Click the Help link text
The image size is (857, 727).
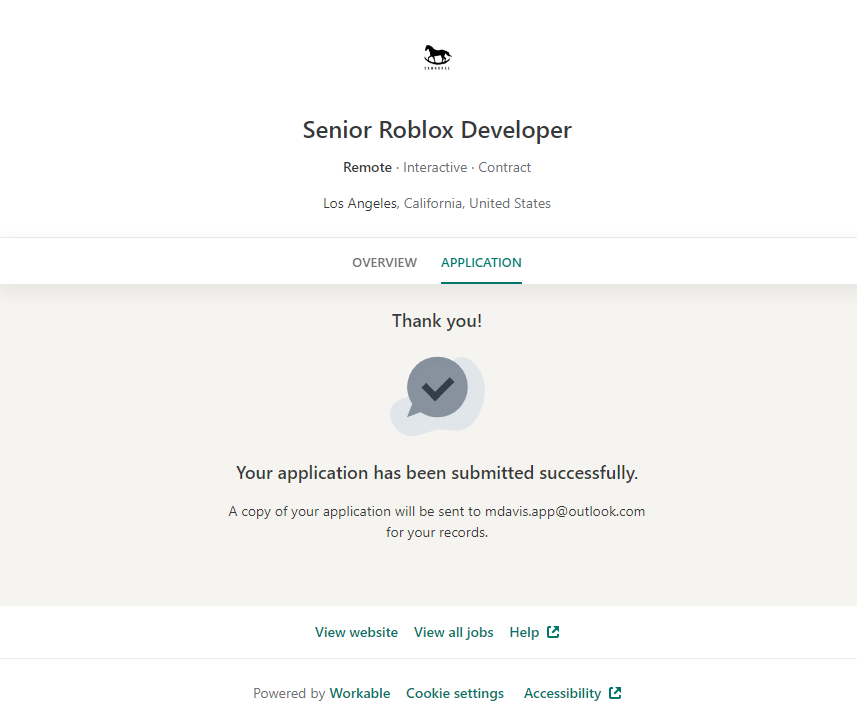point(524,632)
